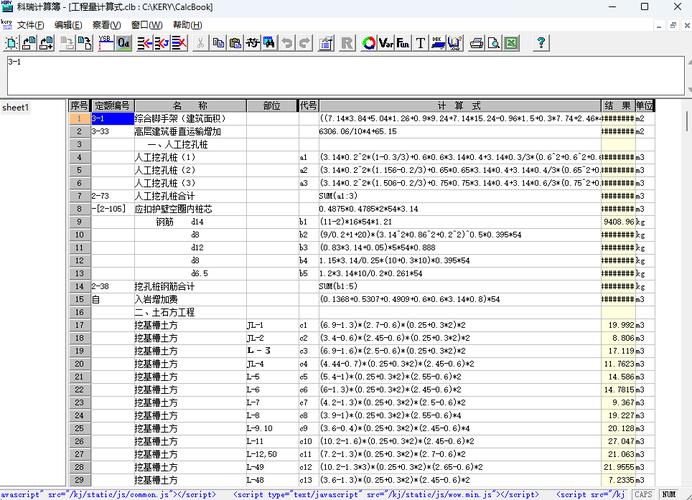Image resolution: width=692 pixels, height=500 pixels.
Task: Click the Qd toolbar icon
Action: 123,43
